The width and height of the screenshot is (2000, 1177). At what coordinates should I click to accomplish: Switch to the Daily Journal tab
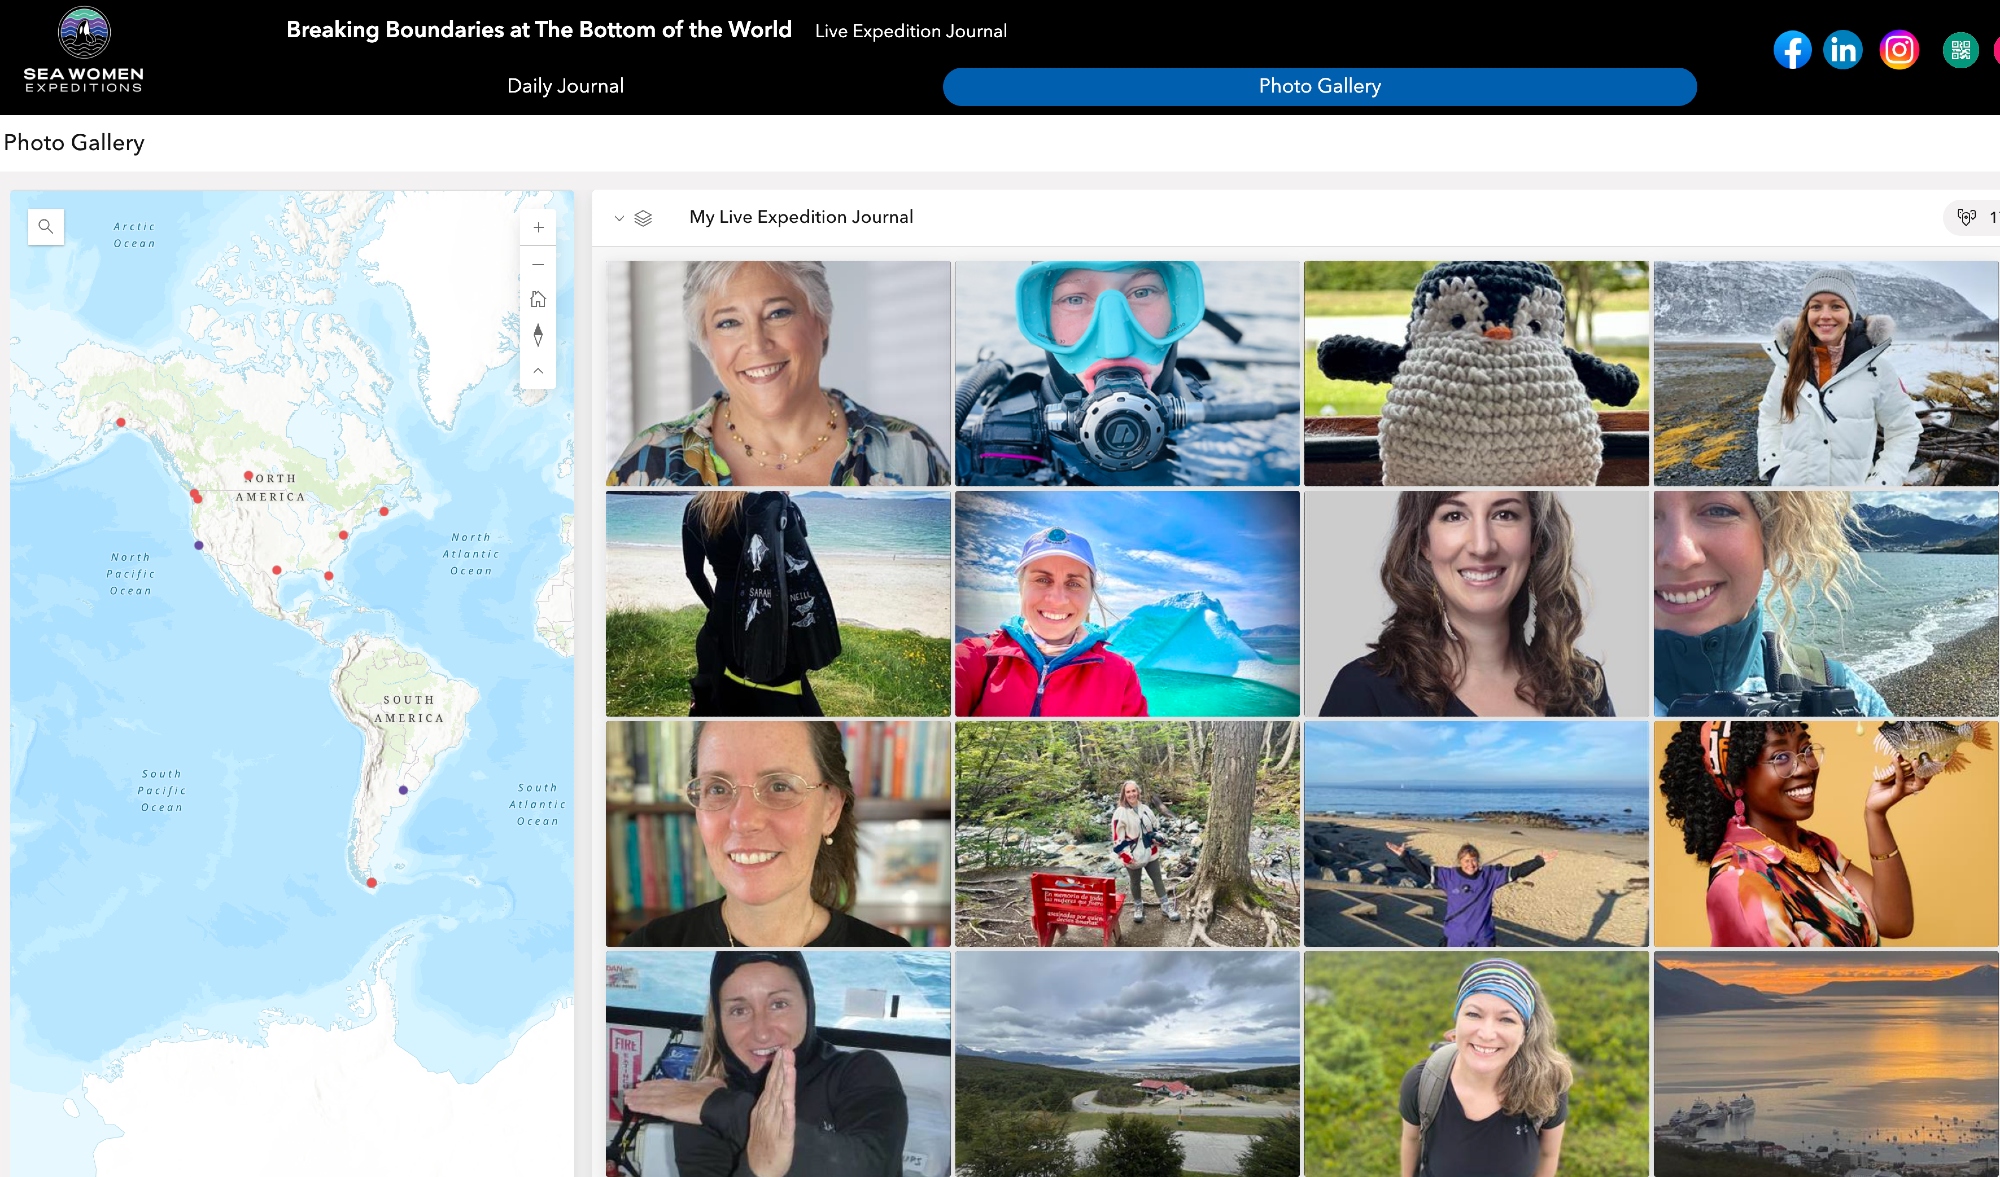click(565, 86)
